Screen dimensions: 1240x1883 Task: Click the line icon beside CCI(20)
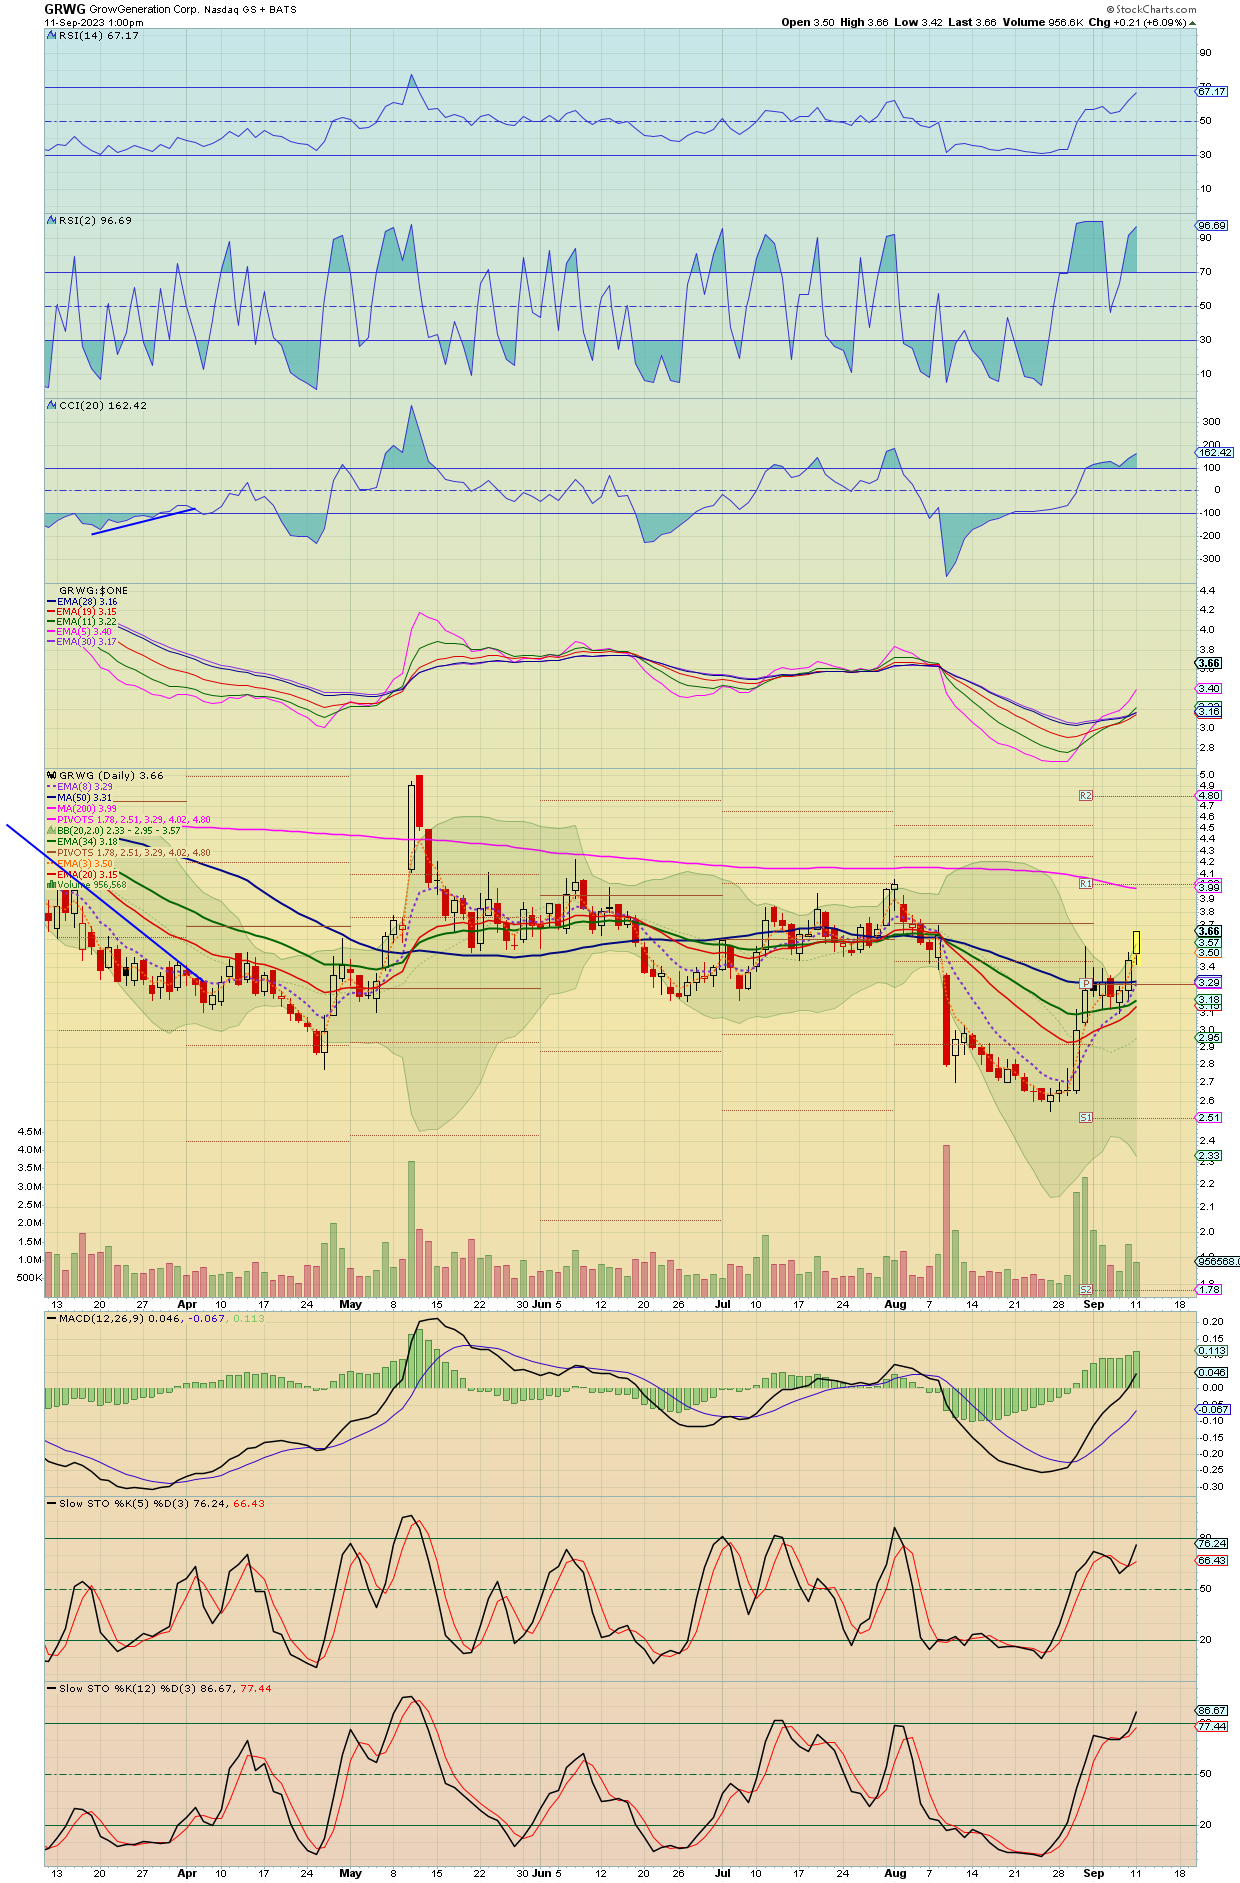(52, 405)
